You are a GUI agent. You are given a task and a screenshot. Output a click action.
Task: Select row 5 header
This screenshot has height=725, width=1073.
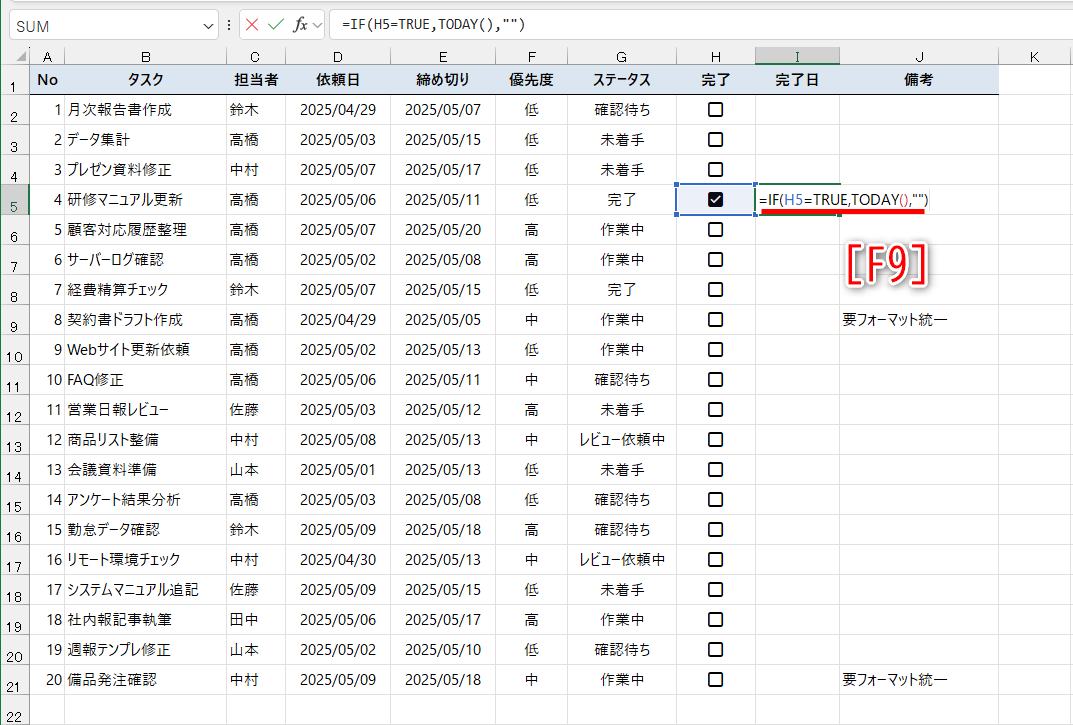click(x=14, y=200)
